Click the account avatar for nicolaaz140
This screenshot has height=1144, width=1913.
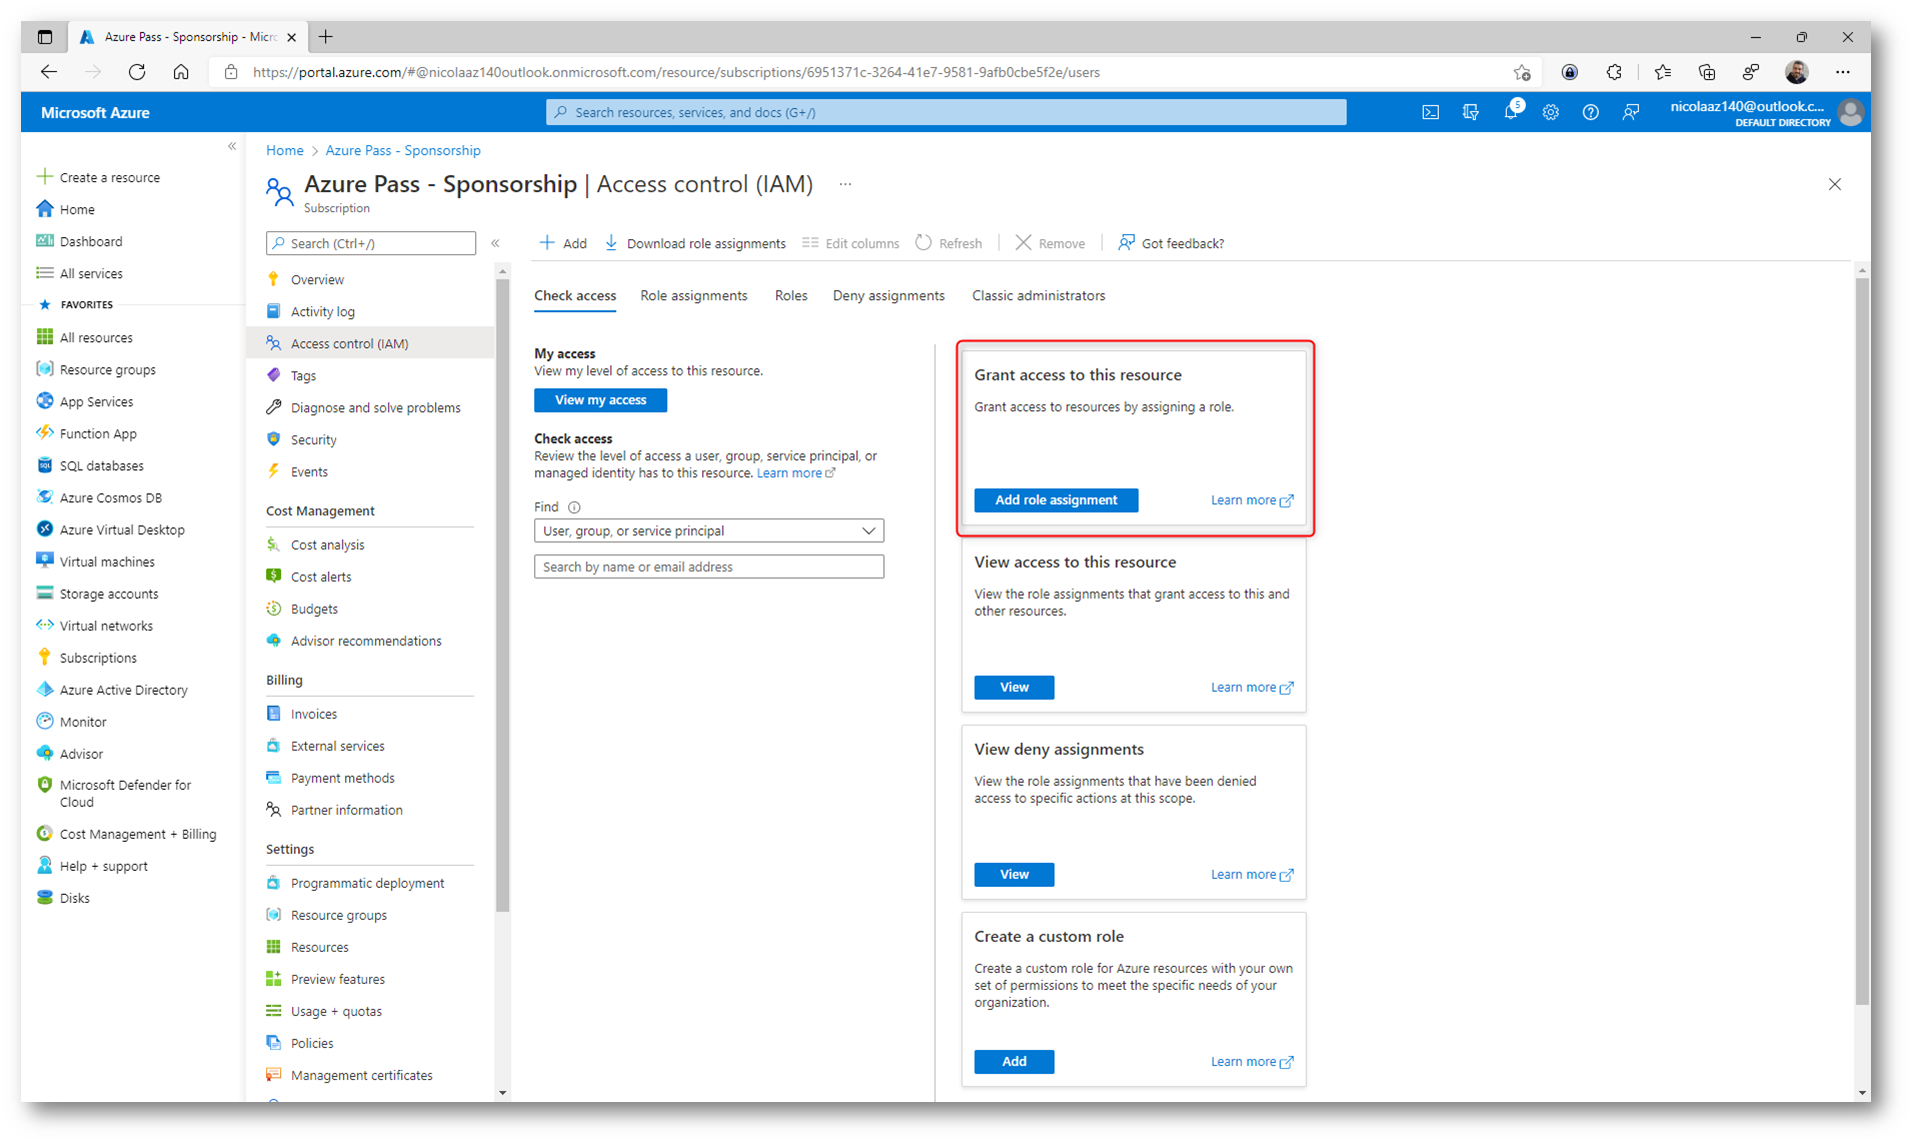(x=1850, y=113)
